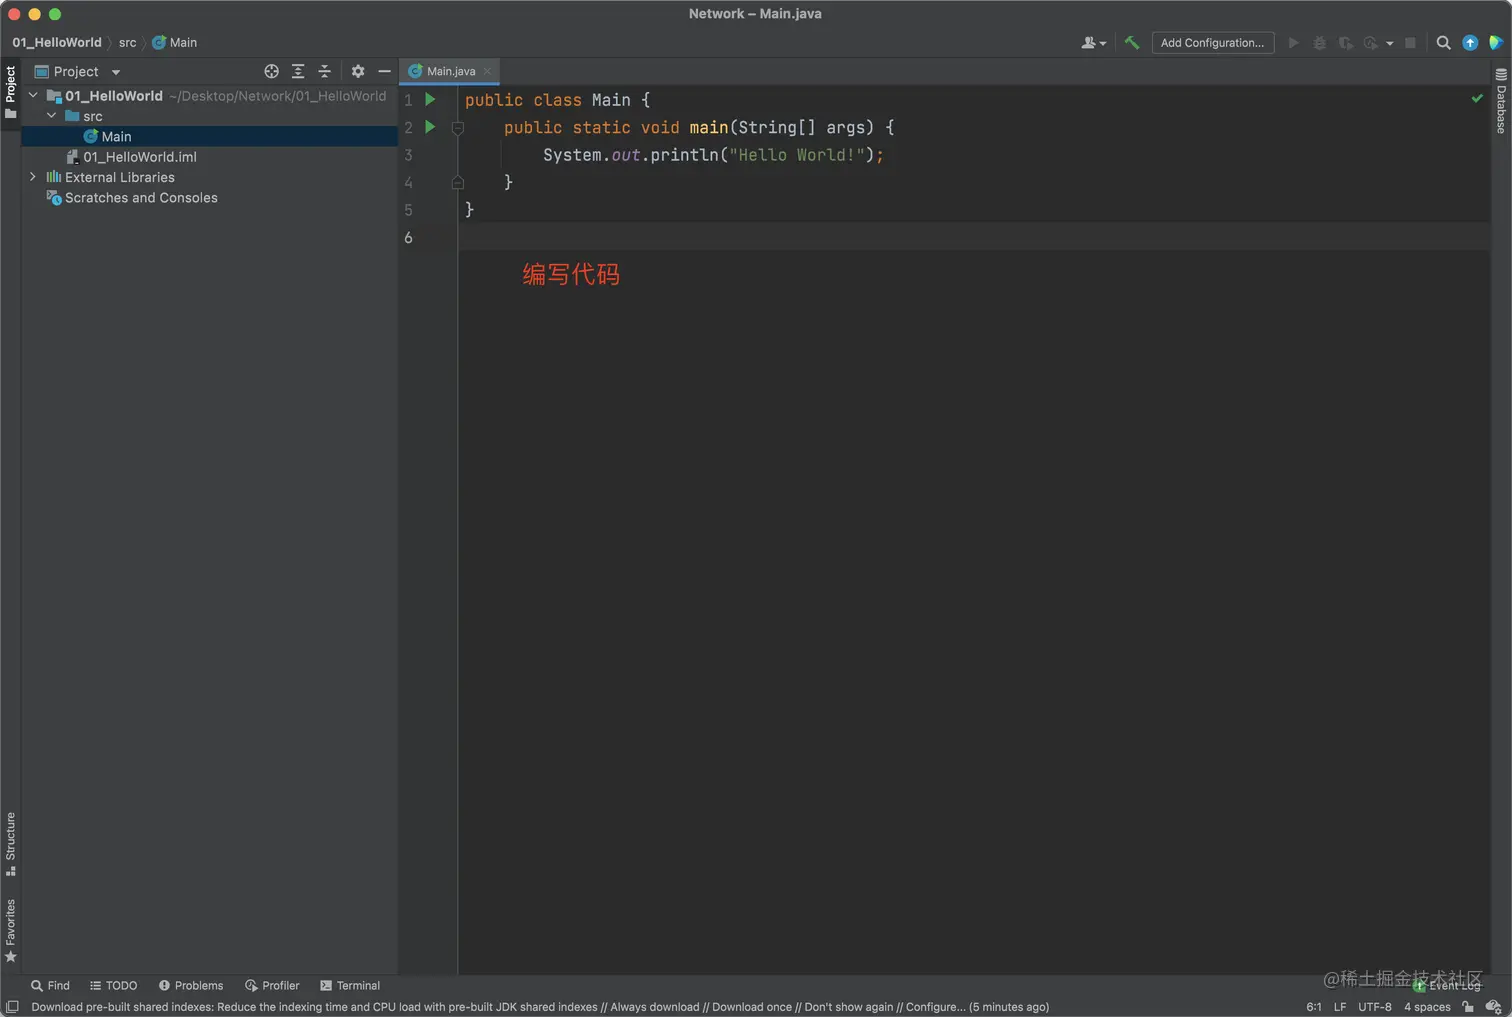Click line number 3 in gutter

coord(408,155)
